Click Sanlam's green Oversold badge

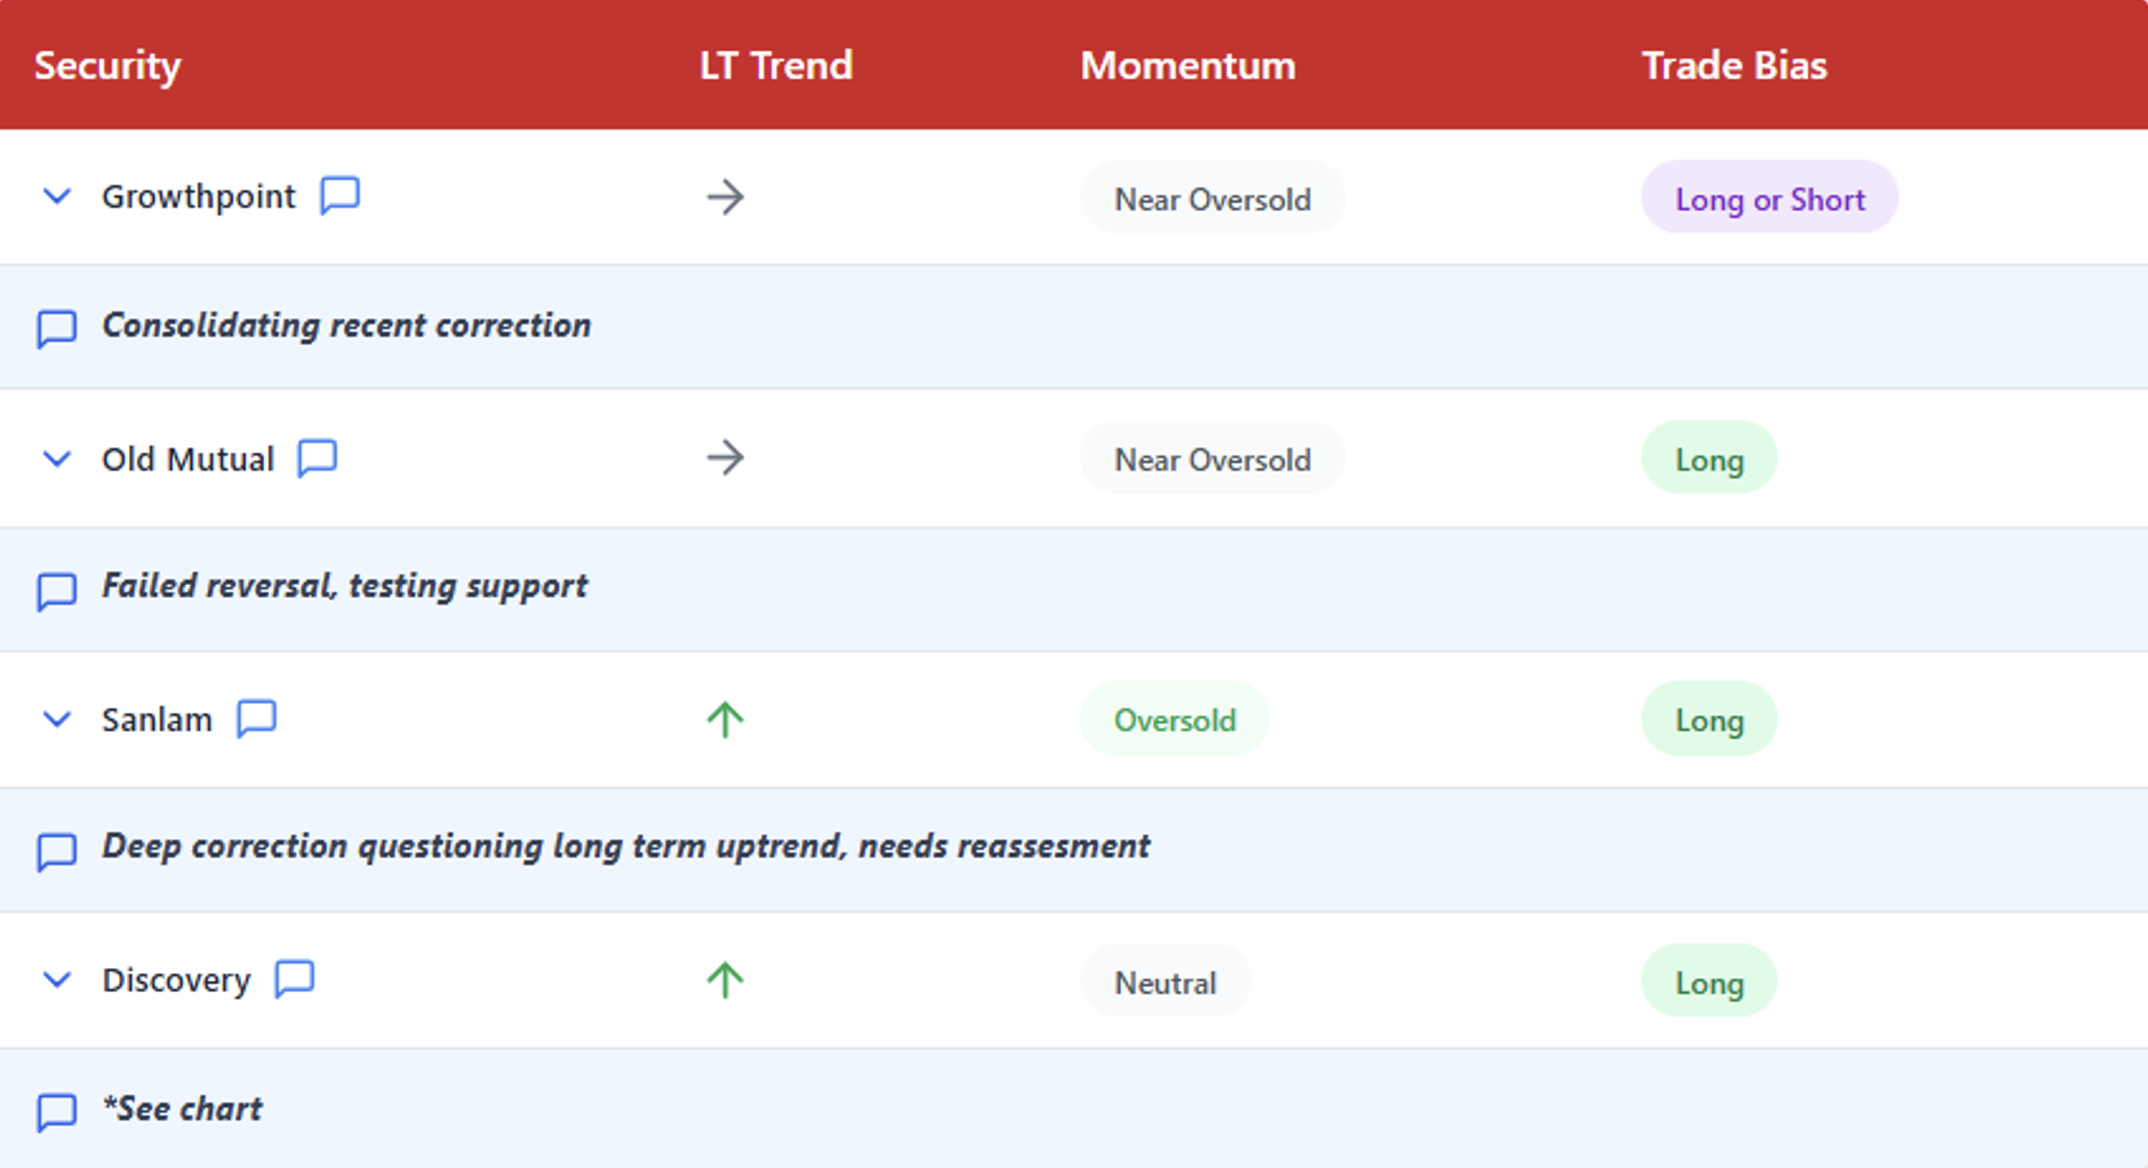click(1174, 719)
